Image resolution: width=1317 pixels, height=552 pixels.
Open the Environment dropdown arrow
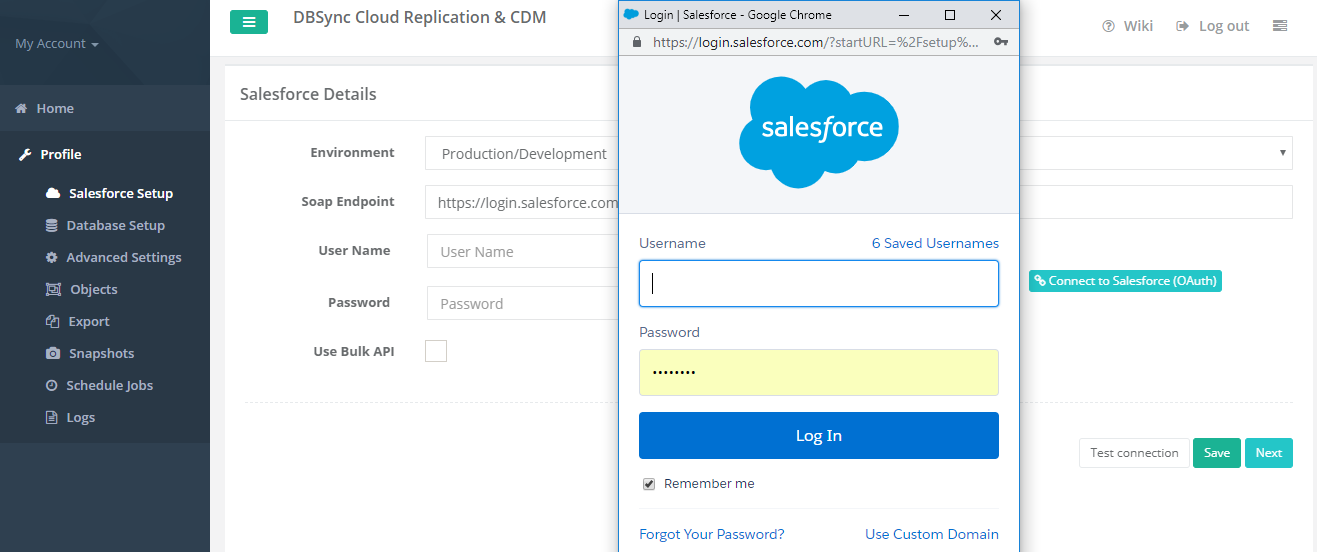pyautogui.click(x=1282, y=153)
